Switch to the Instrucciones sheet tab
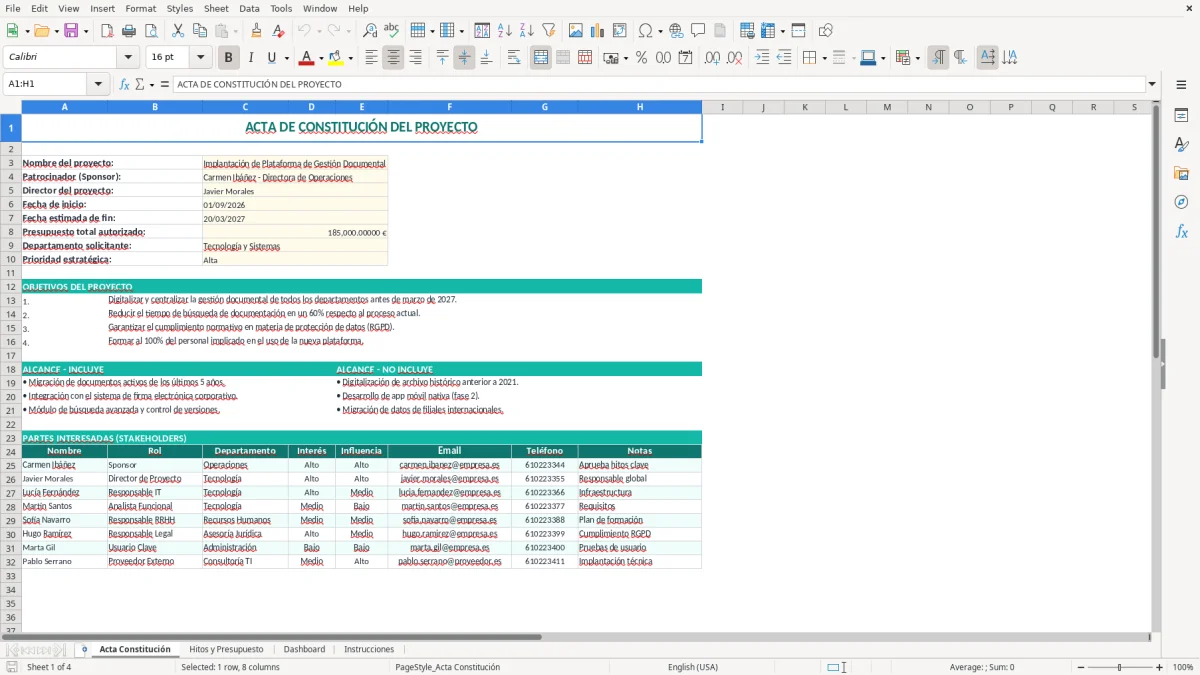This screenshot has width=1200, height=675. click(x=369, y=649)
